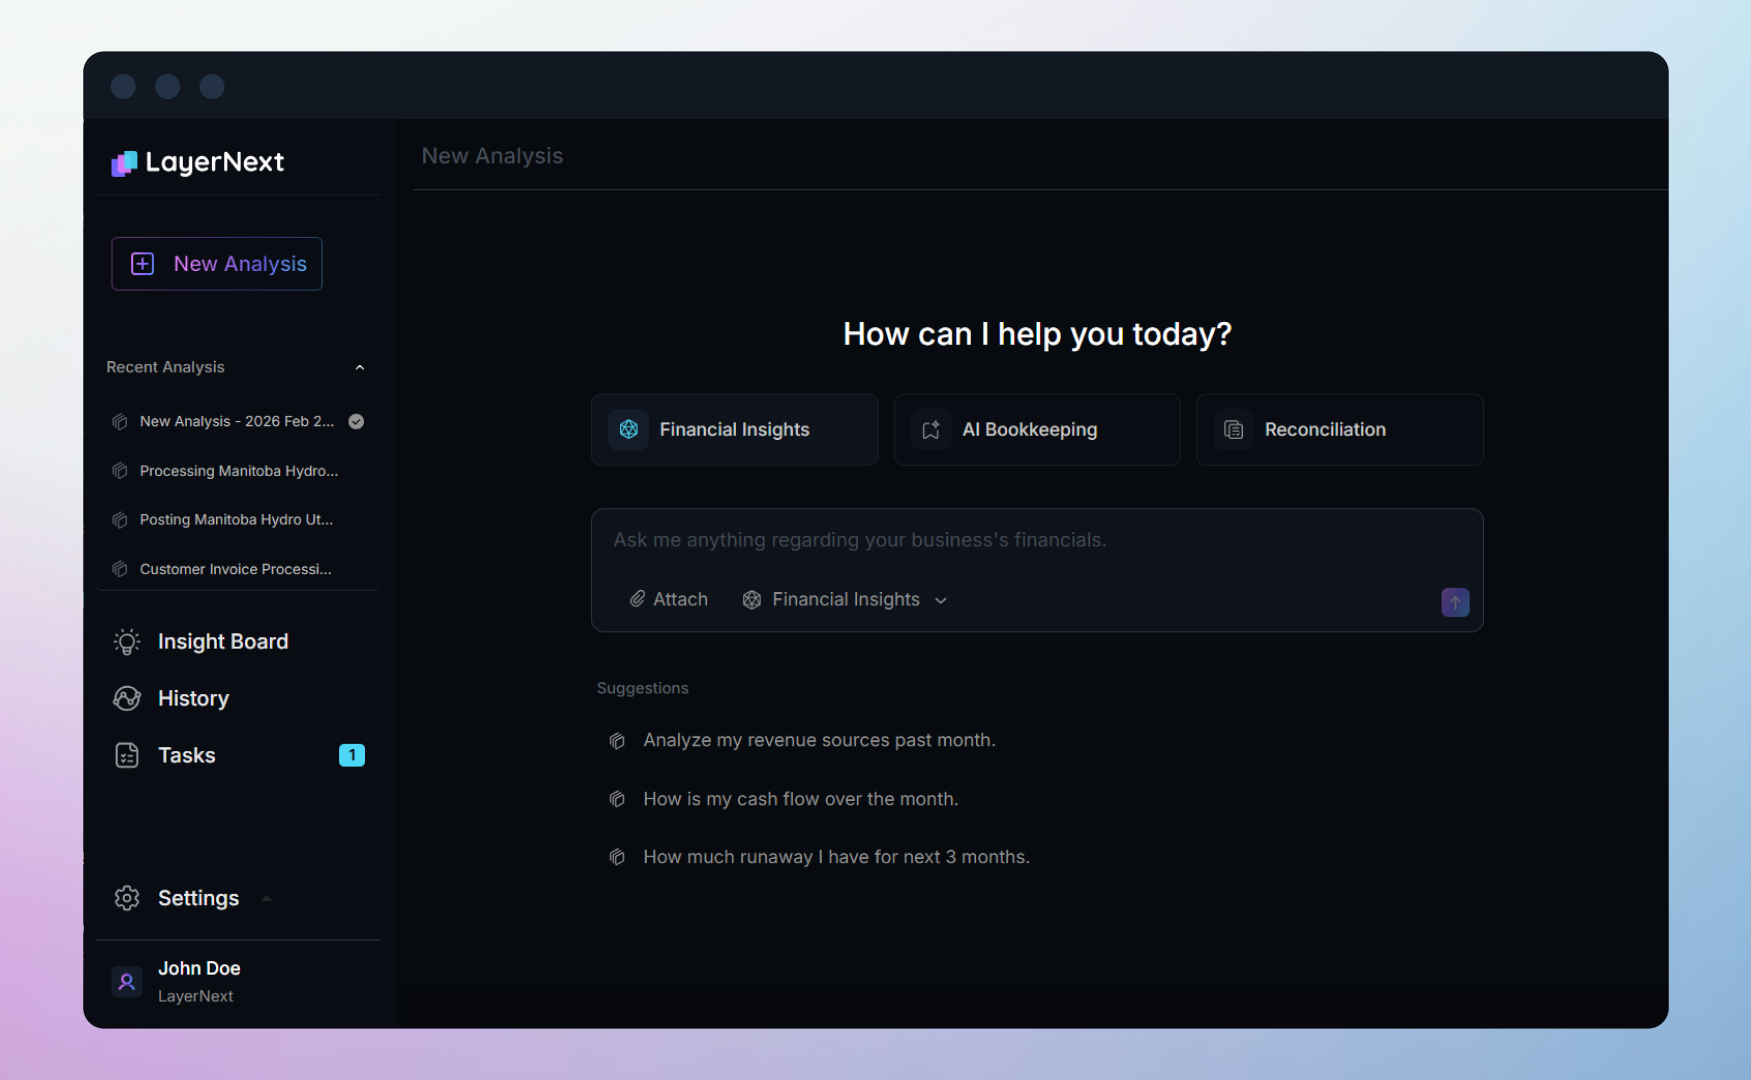Click 'LayerNext' organization under John Doe
Screen dimensions: 1751x1080
196,997
